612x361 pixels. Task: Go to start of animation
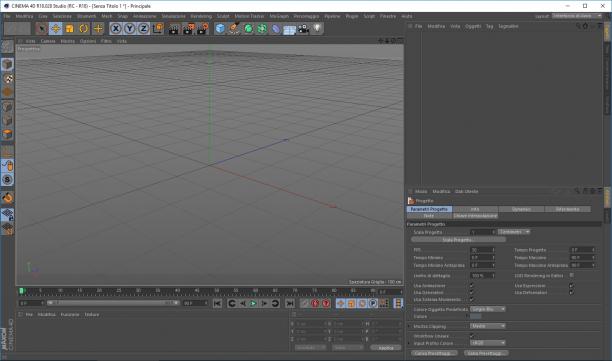coord(217,303)
